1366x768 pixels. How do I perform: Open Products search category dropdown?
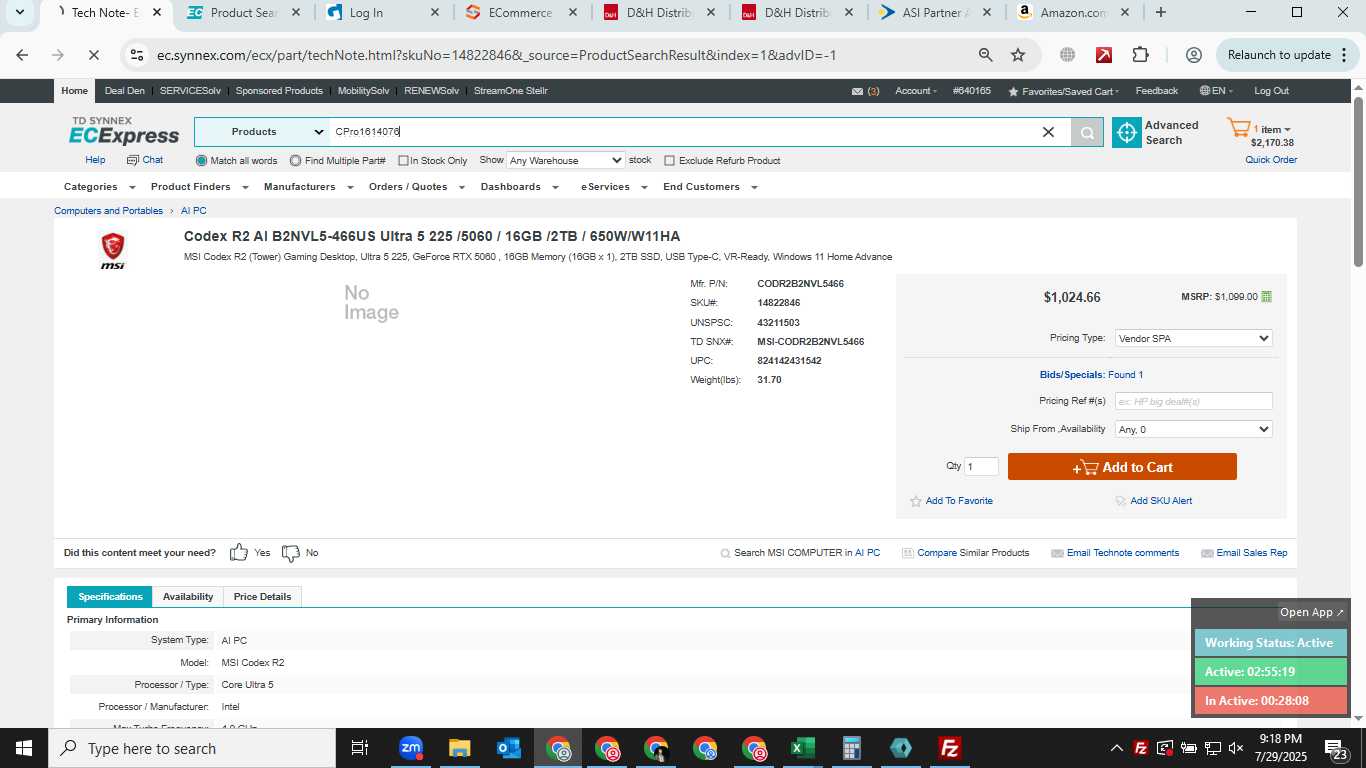[x=262, y=132]
